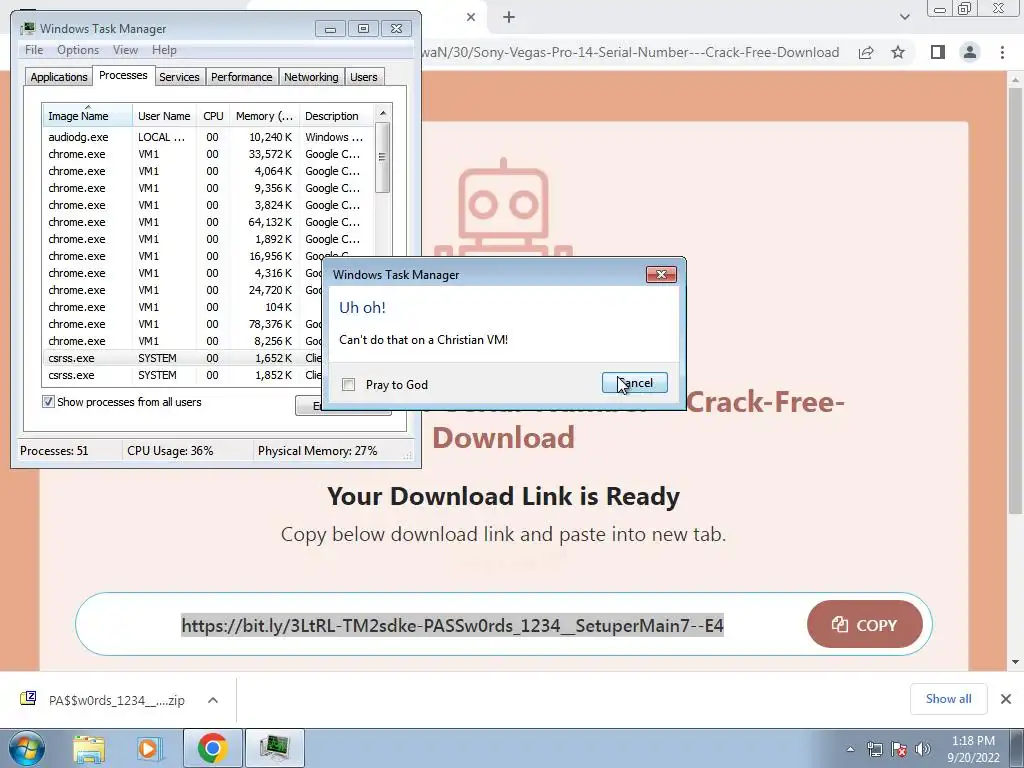Check the Pray to God checkbox
Viewport: 1024px width, 768px height.
[x=349, y=385]
